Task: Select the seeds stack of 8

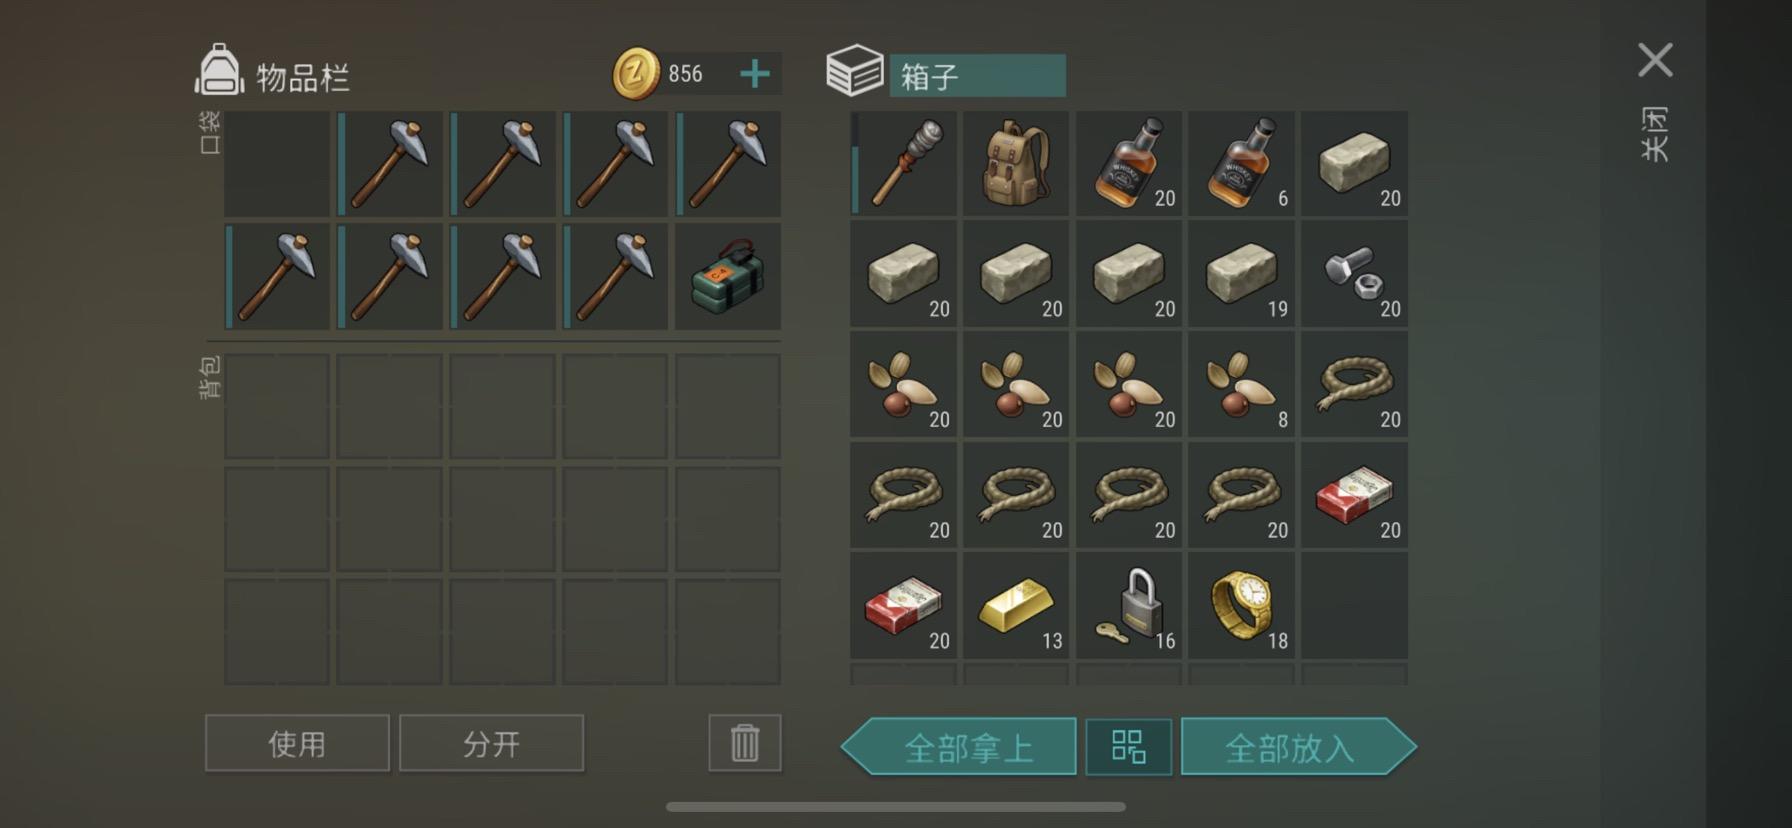Action: tap(1242, 385)
